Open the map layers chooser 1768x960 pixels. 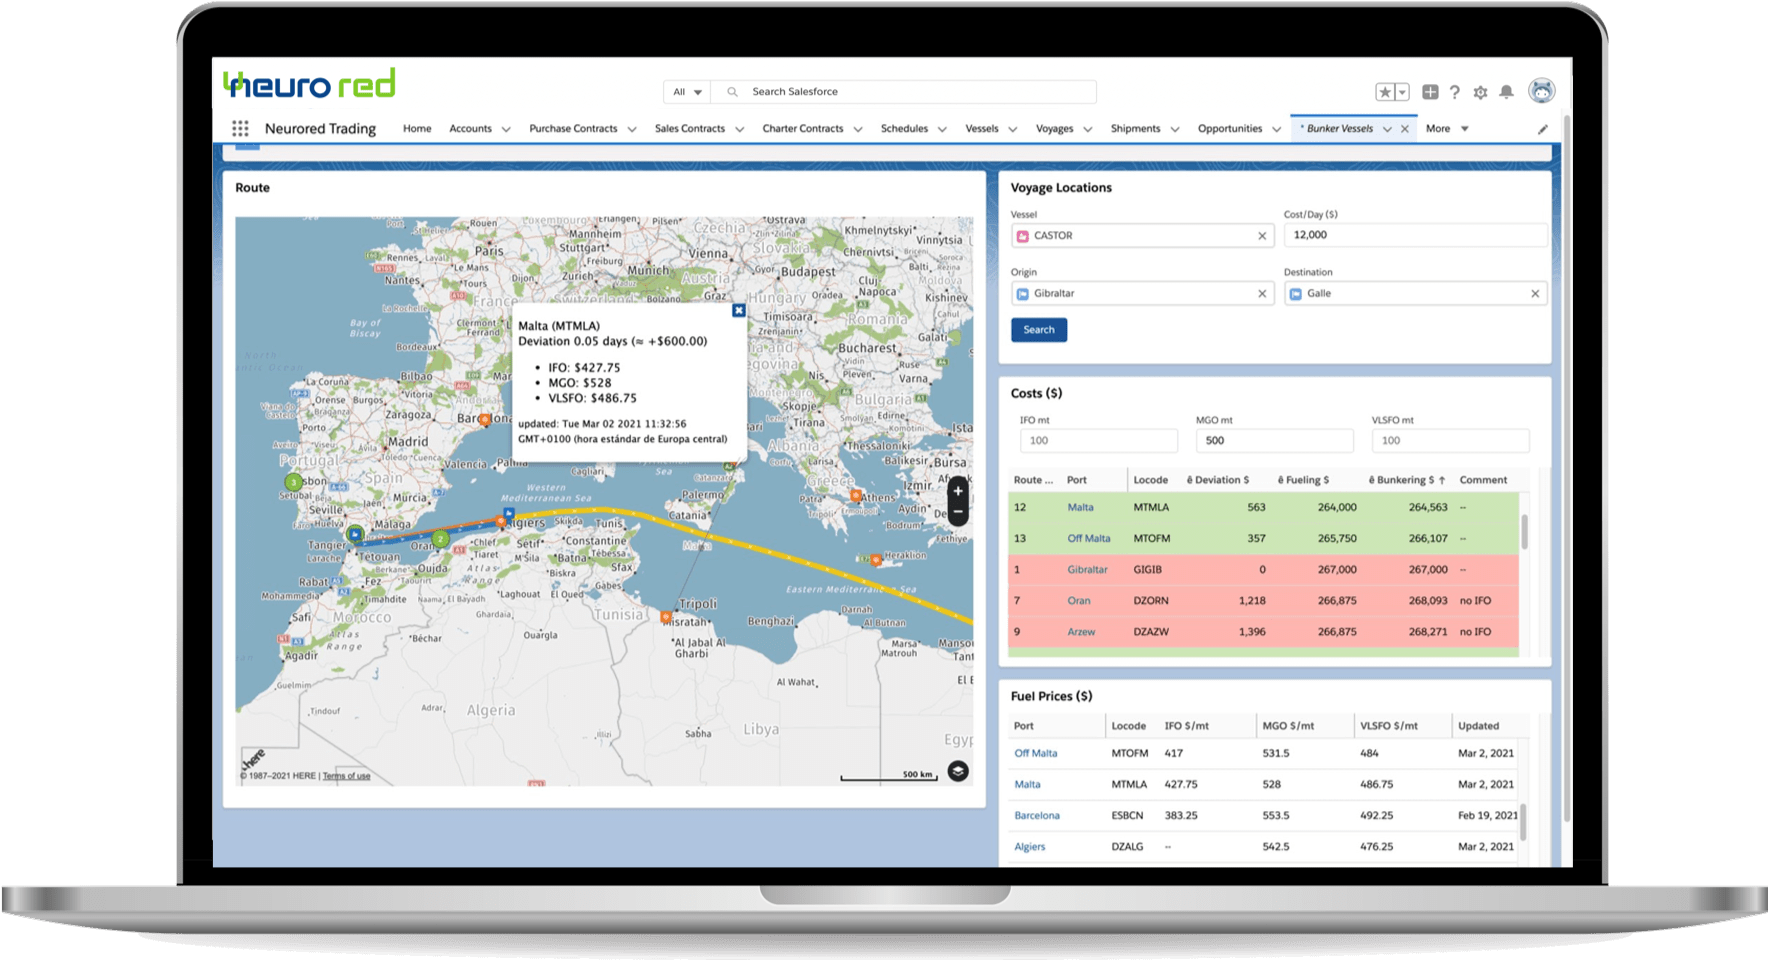click(957, 771)
